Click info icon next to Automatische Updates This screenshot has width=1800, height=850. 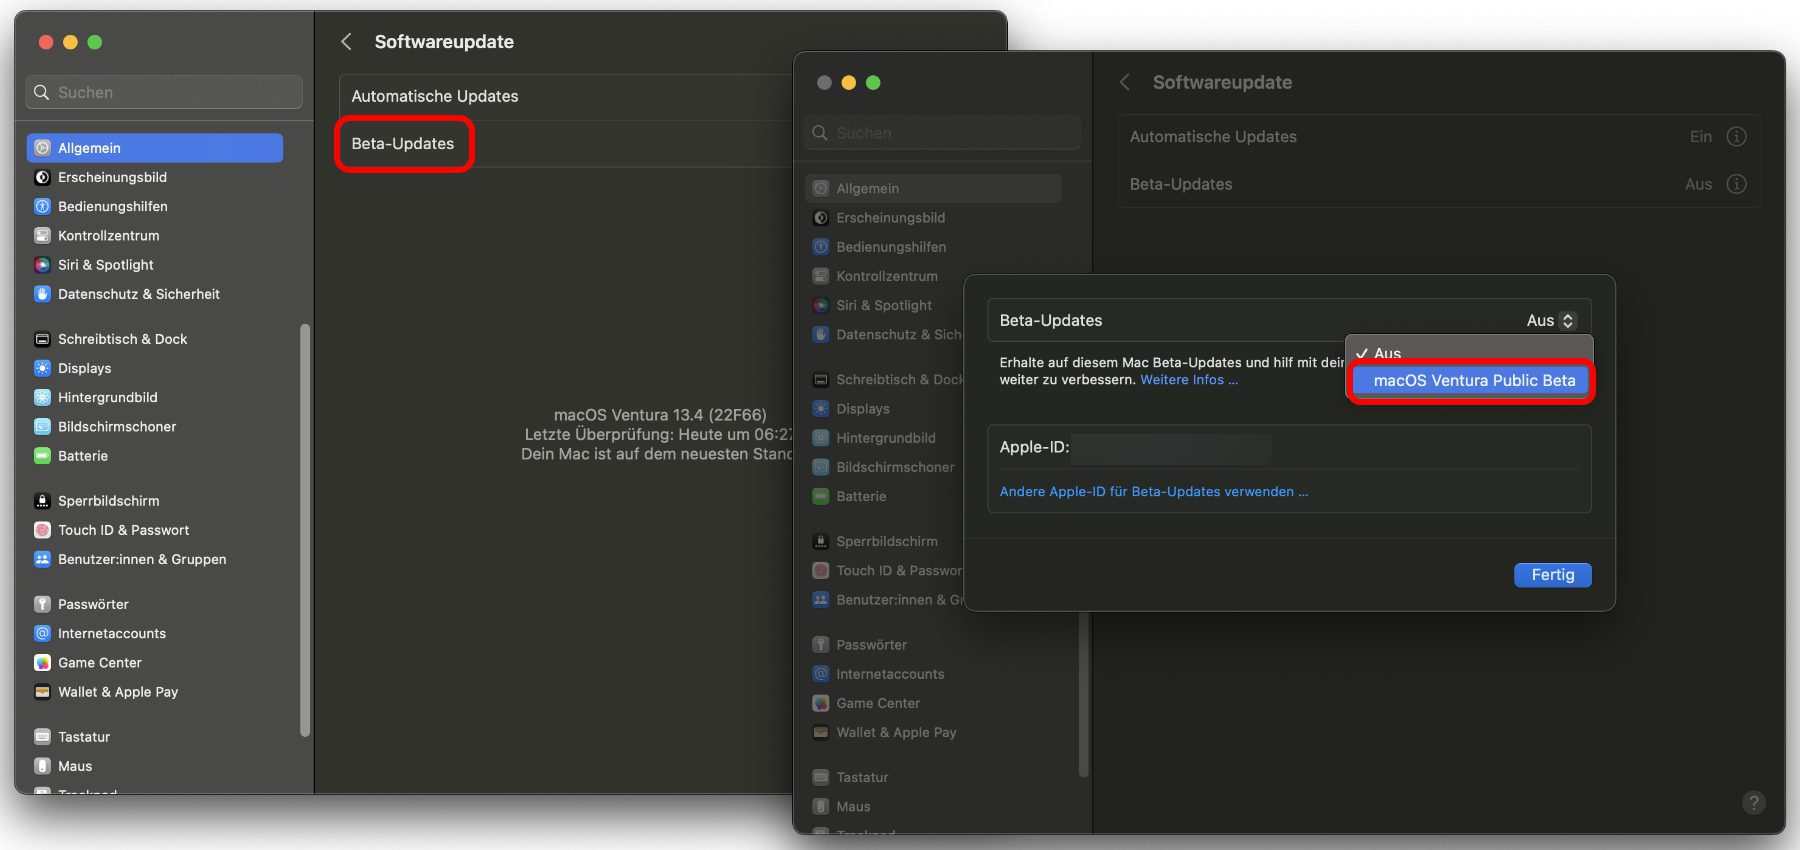coord(1736,137)
